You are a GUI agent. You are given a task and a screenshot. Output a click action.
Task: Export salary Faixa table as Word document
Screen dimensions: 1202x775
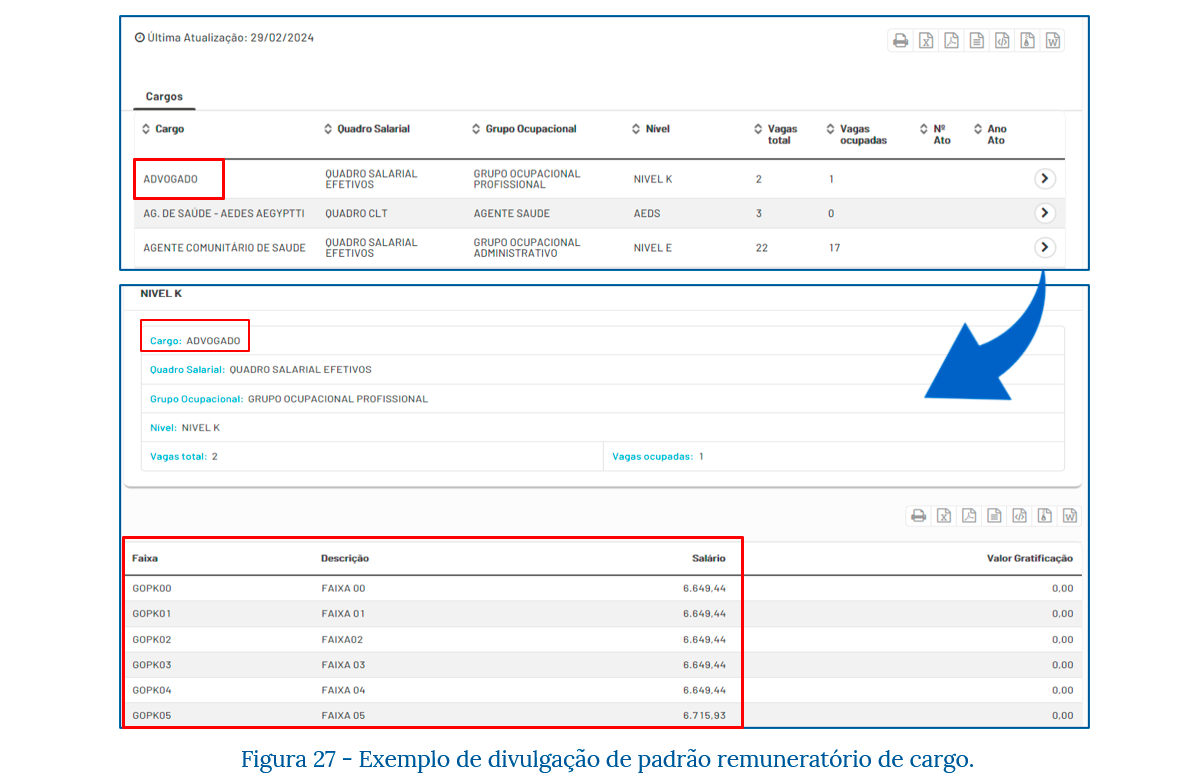(x=1069, y=516)
